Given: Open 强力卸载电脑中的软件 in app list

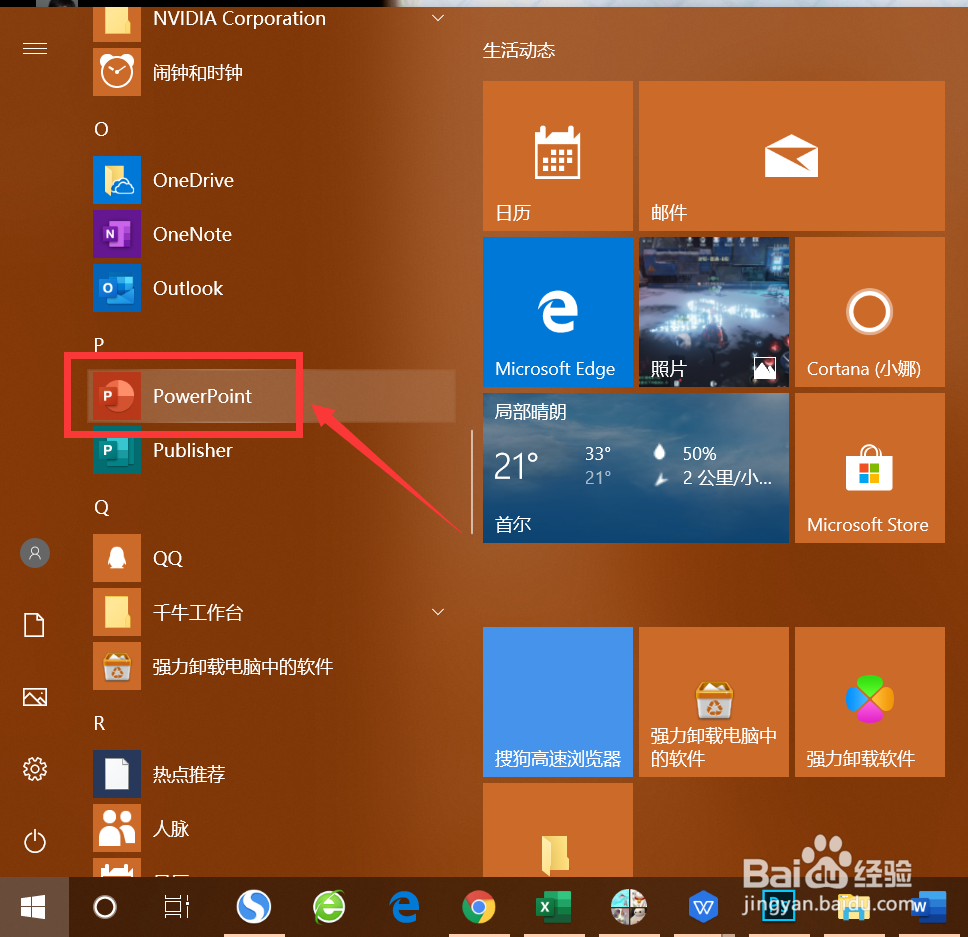Looking at the screenshot, I should point(272,666).
